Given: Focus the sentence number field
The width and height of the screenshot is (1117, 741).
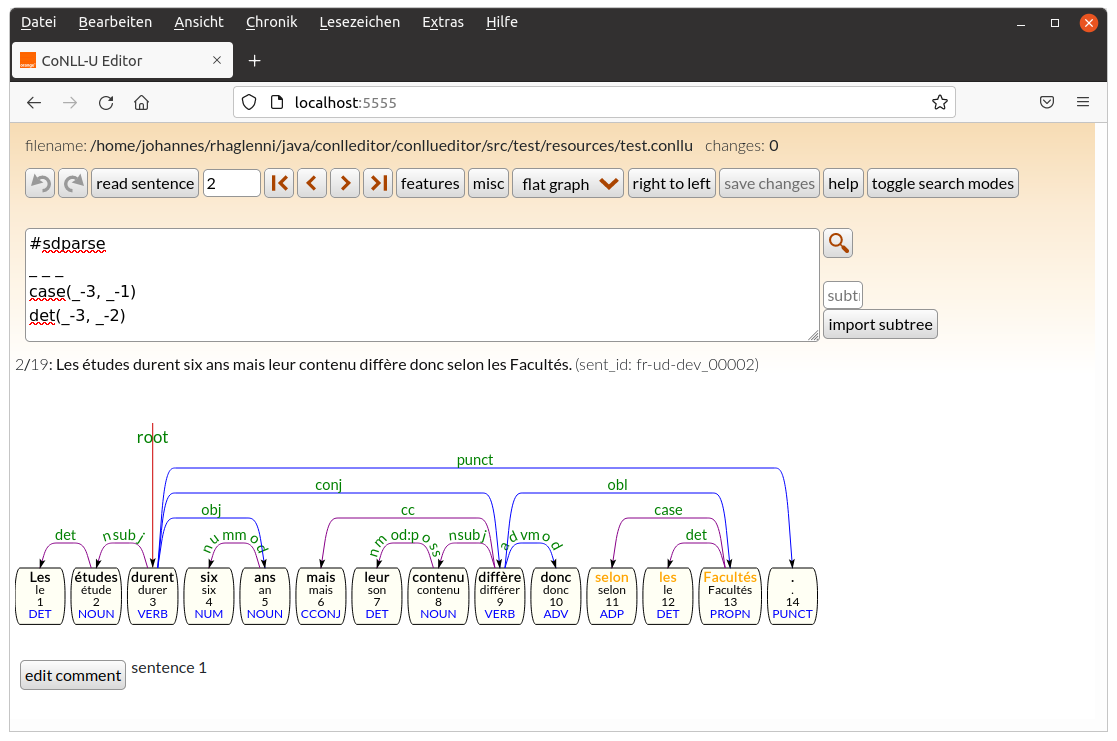Looking at the screenshot, I should pos(232,184).
